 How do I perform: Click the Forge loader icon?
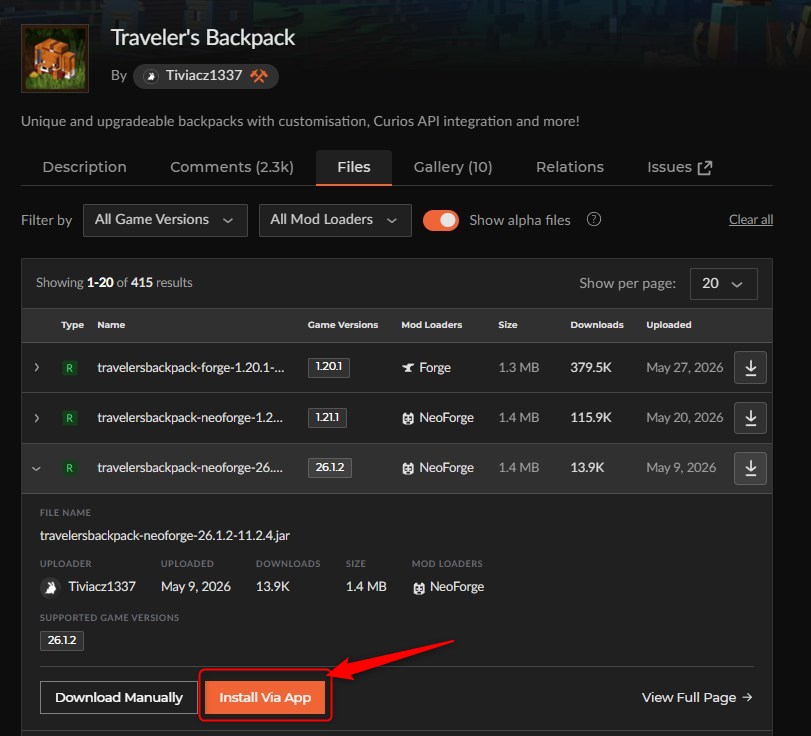tap(408, 368)
